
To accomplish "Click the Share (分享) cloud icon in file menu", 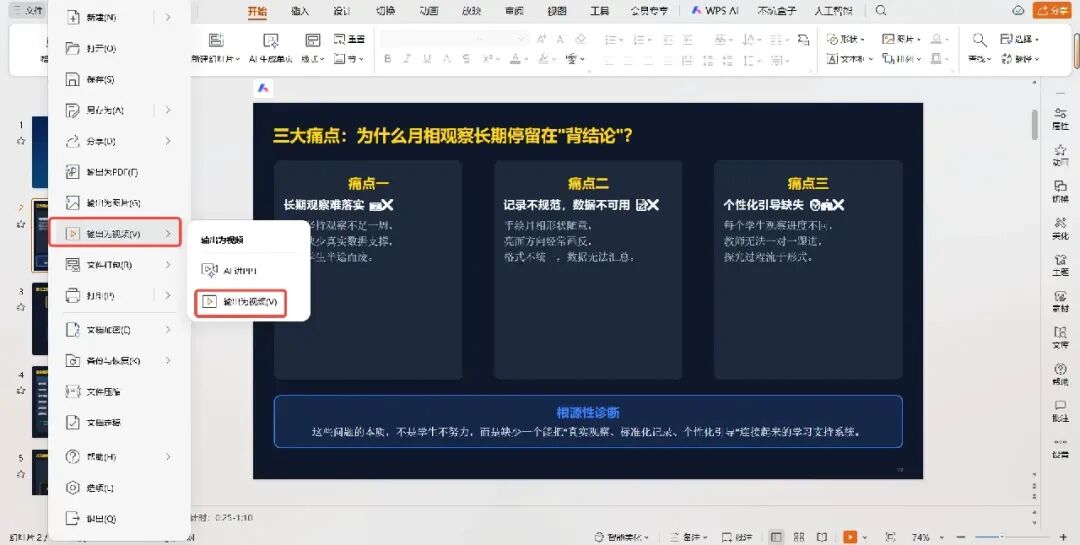I will pos(72,141).
